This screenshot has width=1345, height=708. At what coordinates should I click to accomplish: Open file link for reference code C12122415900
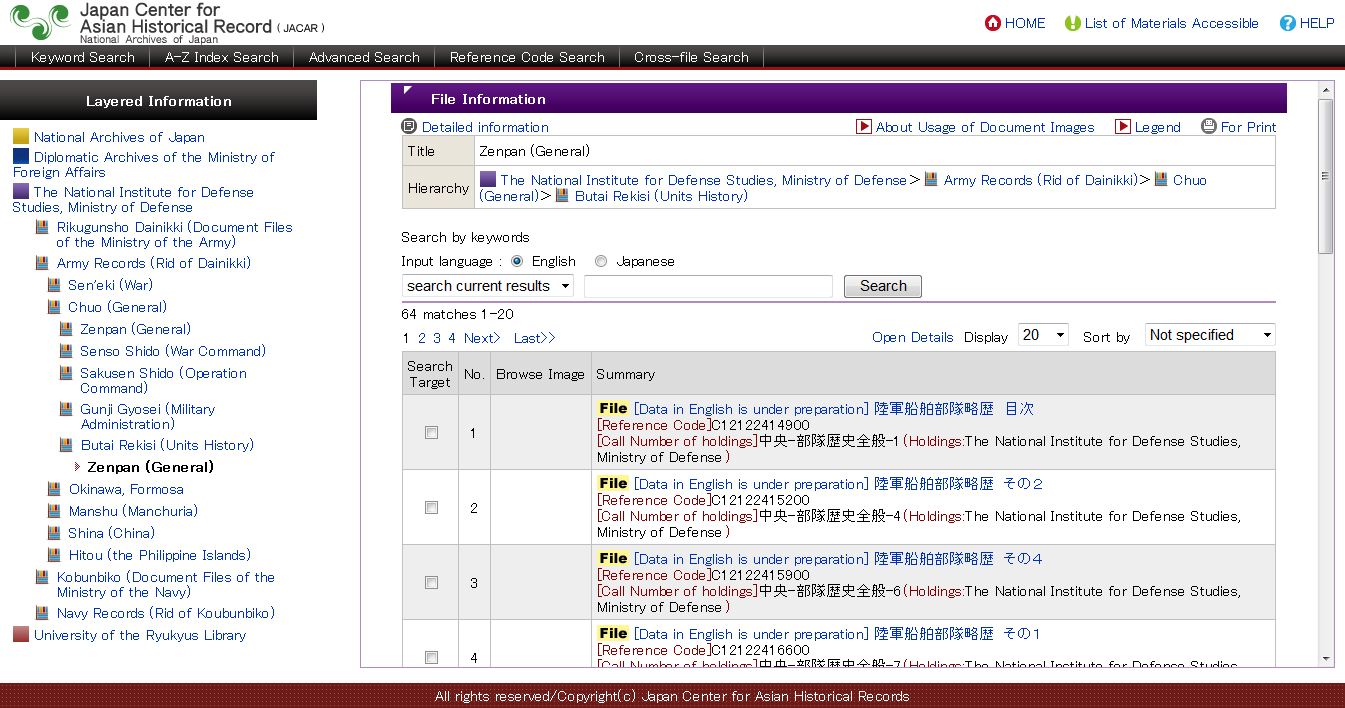838,559
